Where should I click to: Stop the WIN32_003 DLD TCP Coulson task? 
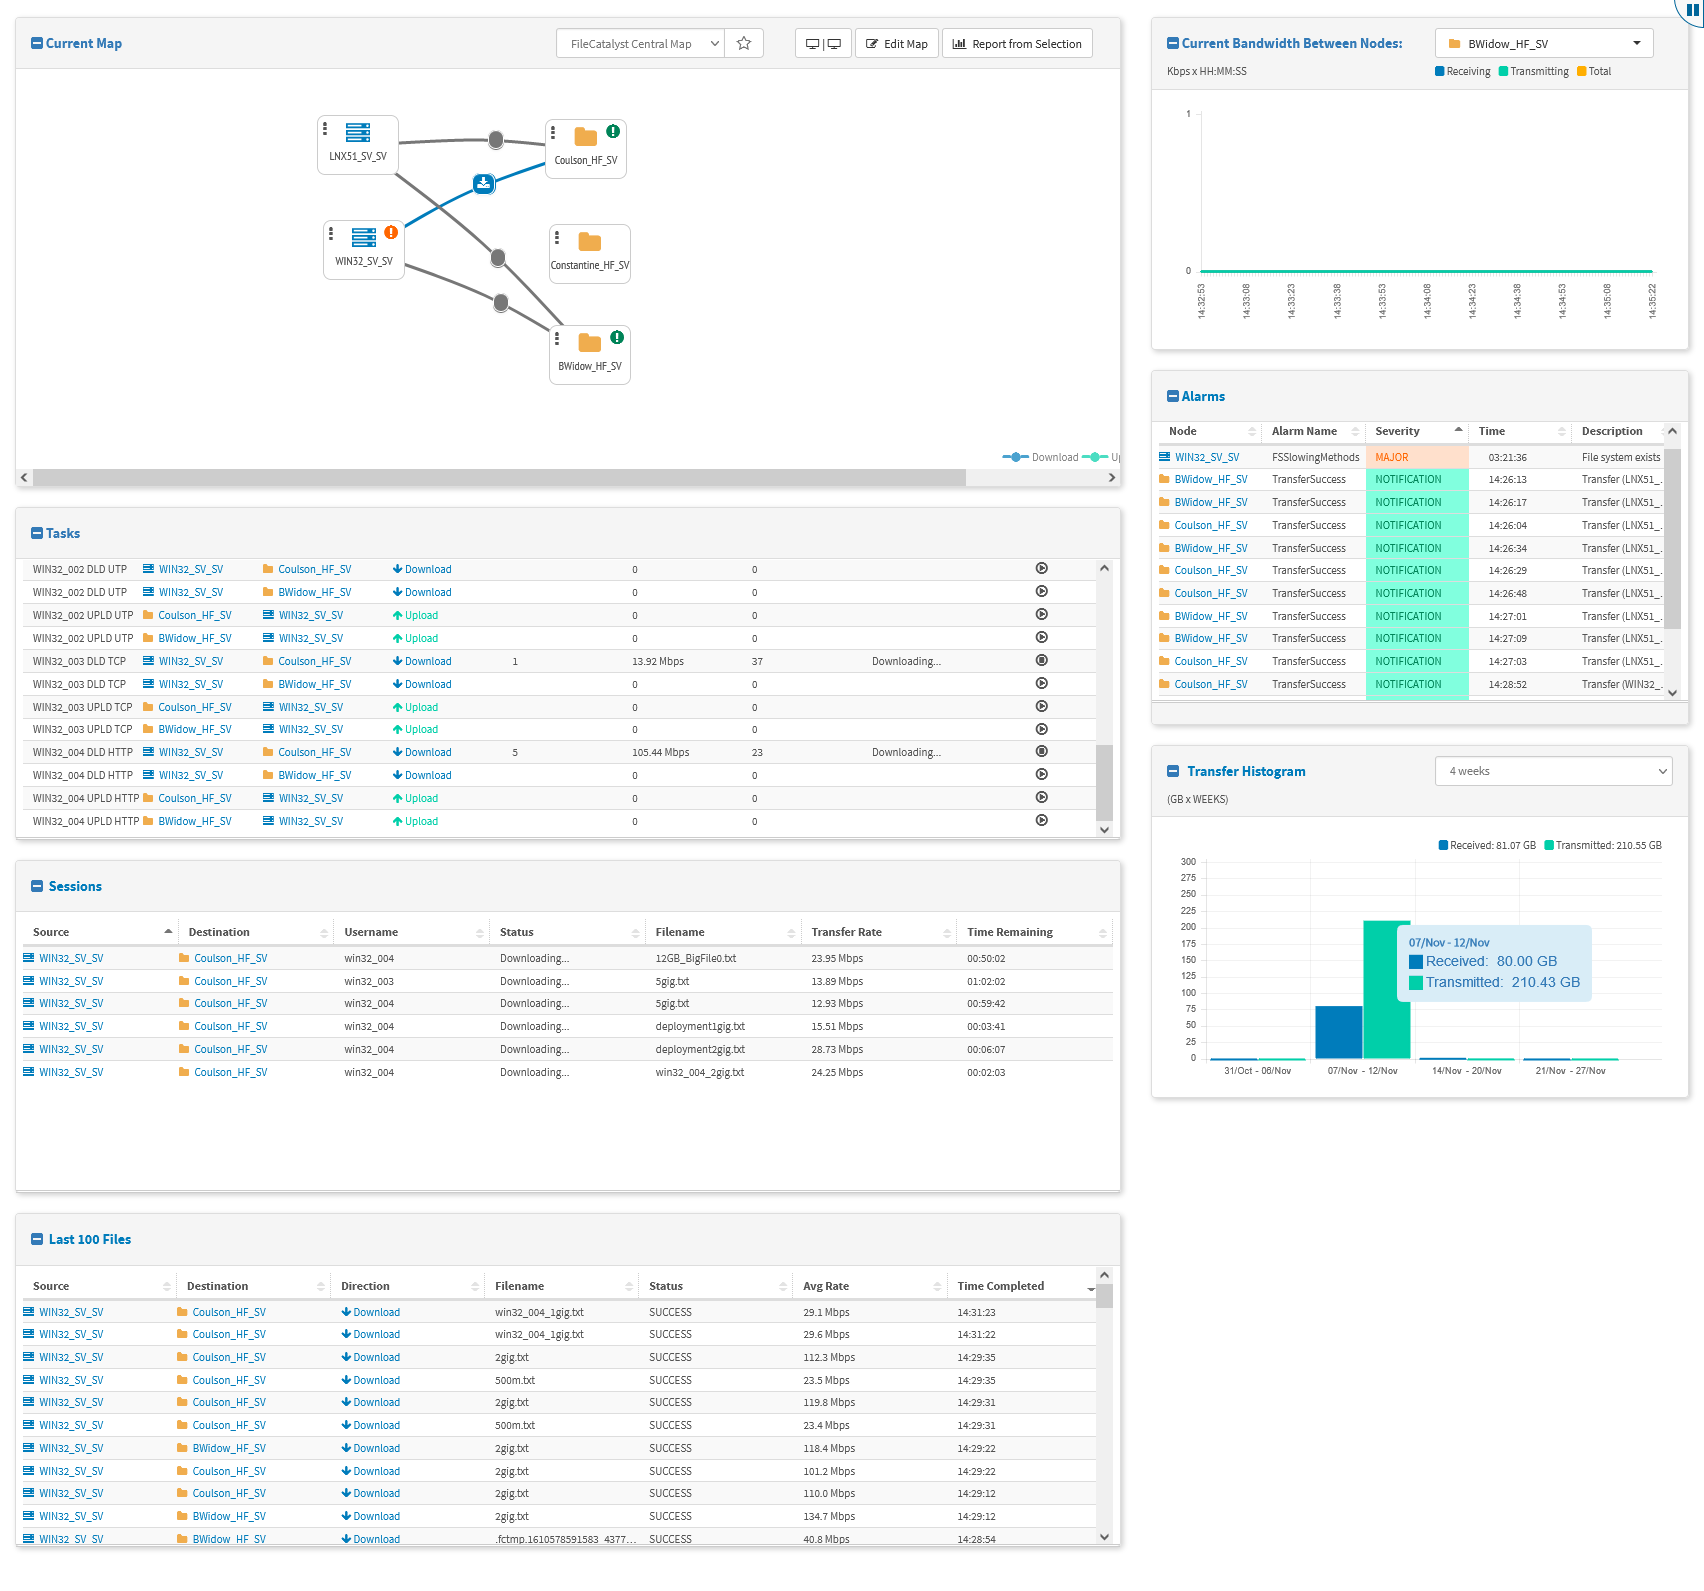point(1041,661)
